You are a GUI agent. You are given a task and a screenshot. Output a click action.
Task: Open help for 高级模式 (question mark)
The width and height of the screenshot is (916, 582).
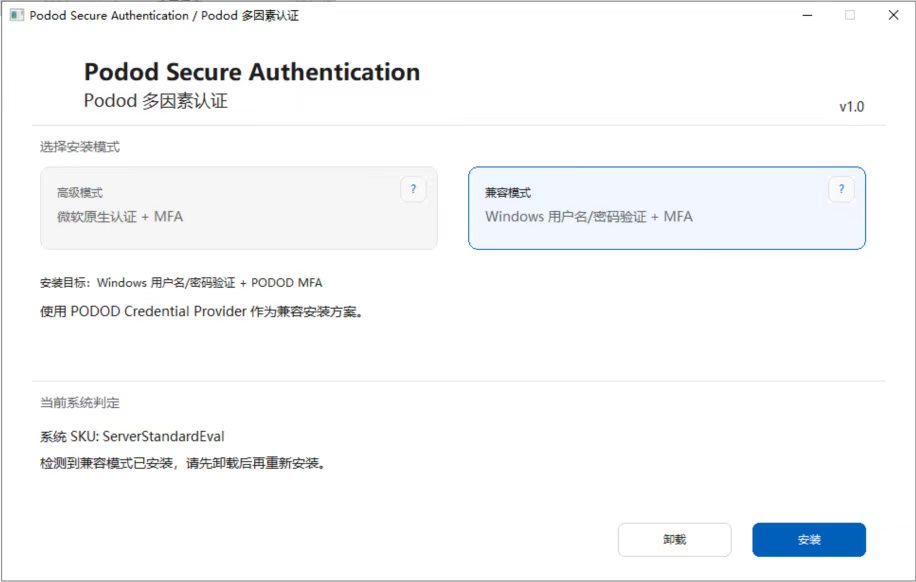[x=413, y=190]
